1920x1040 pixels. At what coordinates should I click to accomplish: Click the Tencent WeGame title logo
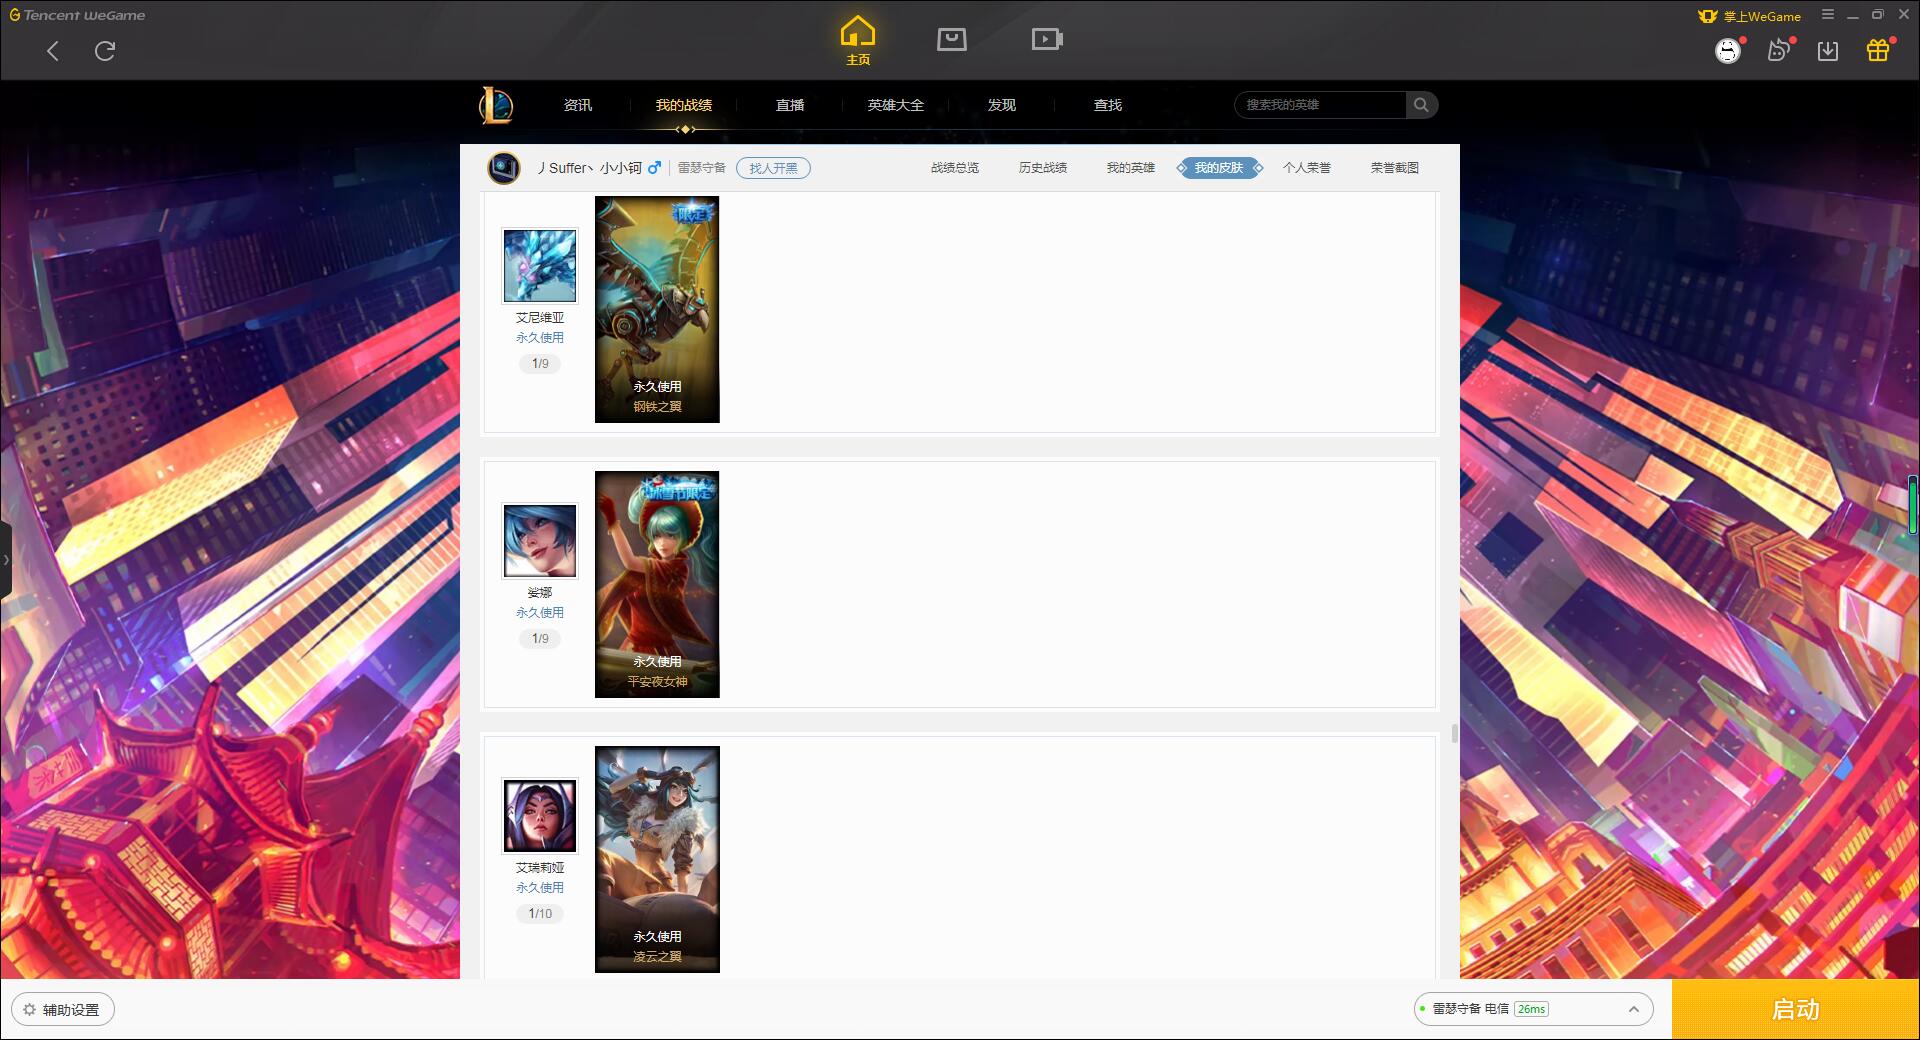click(77, 15)
